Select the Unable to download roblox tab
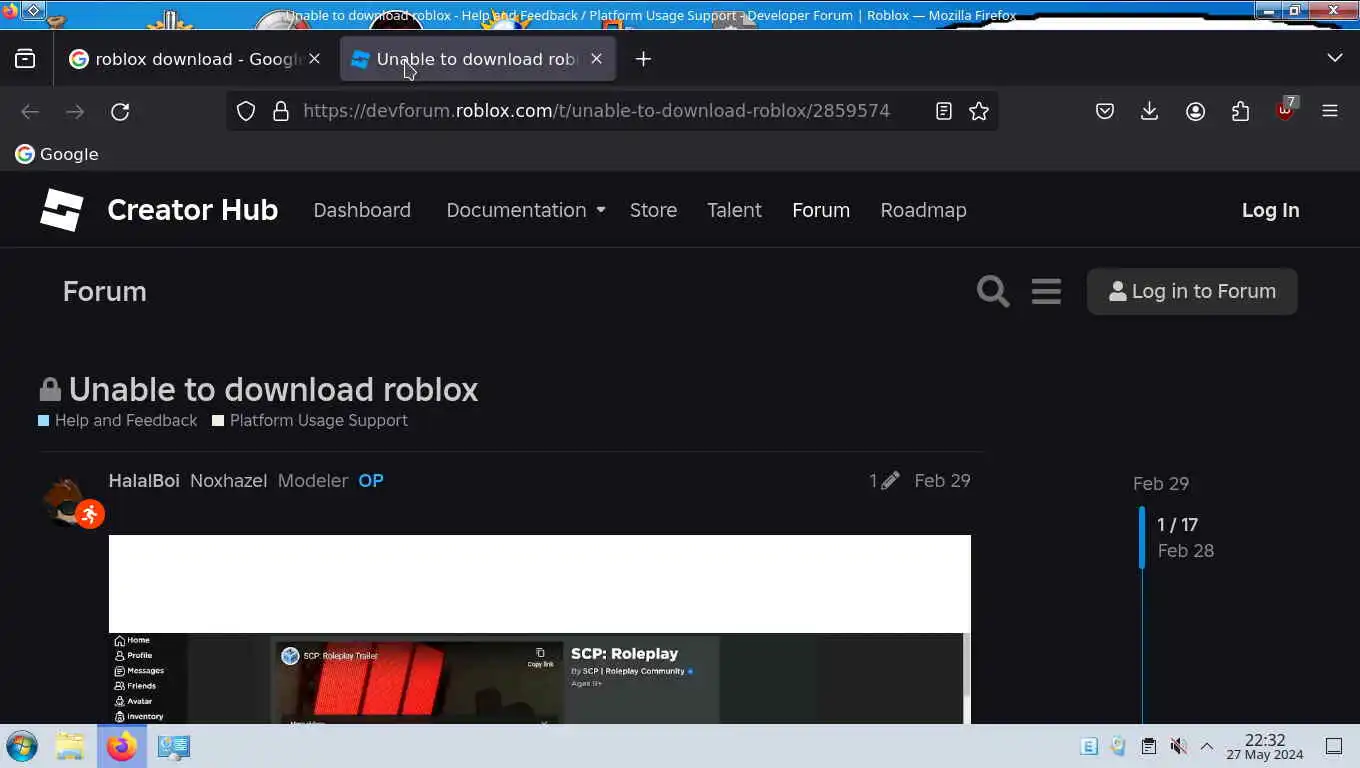Viewport: 1360px width, 768px height. (478, 59)
